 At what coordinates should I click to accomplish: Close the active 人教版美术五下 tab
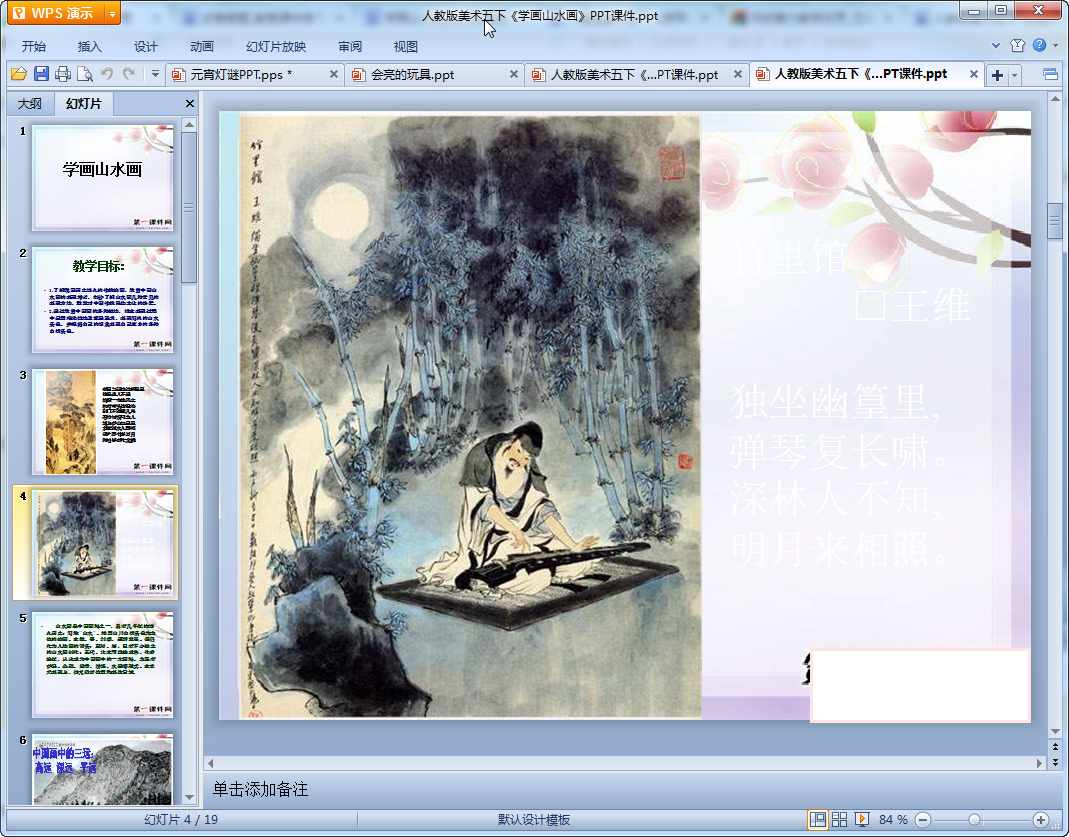[x=974, y=74]
